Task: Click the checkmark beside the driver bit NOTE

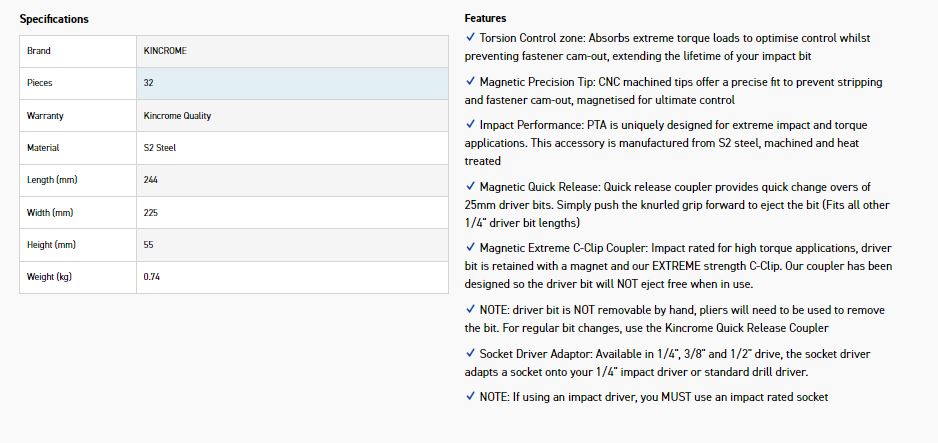Action: point(470,310)
